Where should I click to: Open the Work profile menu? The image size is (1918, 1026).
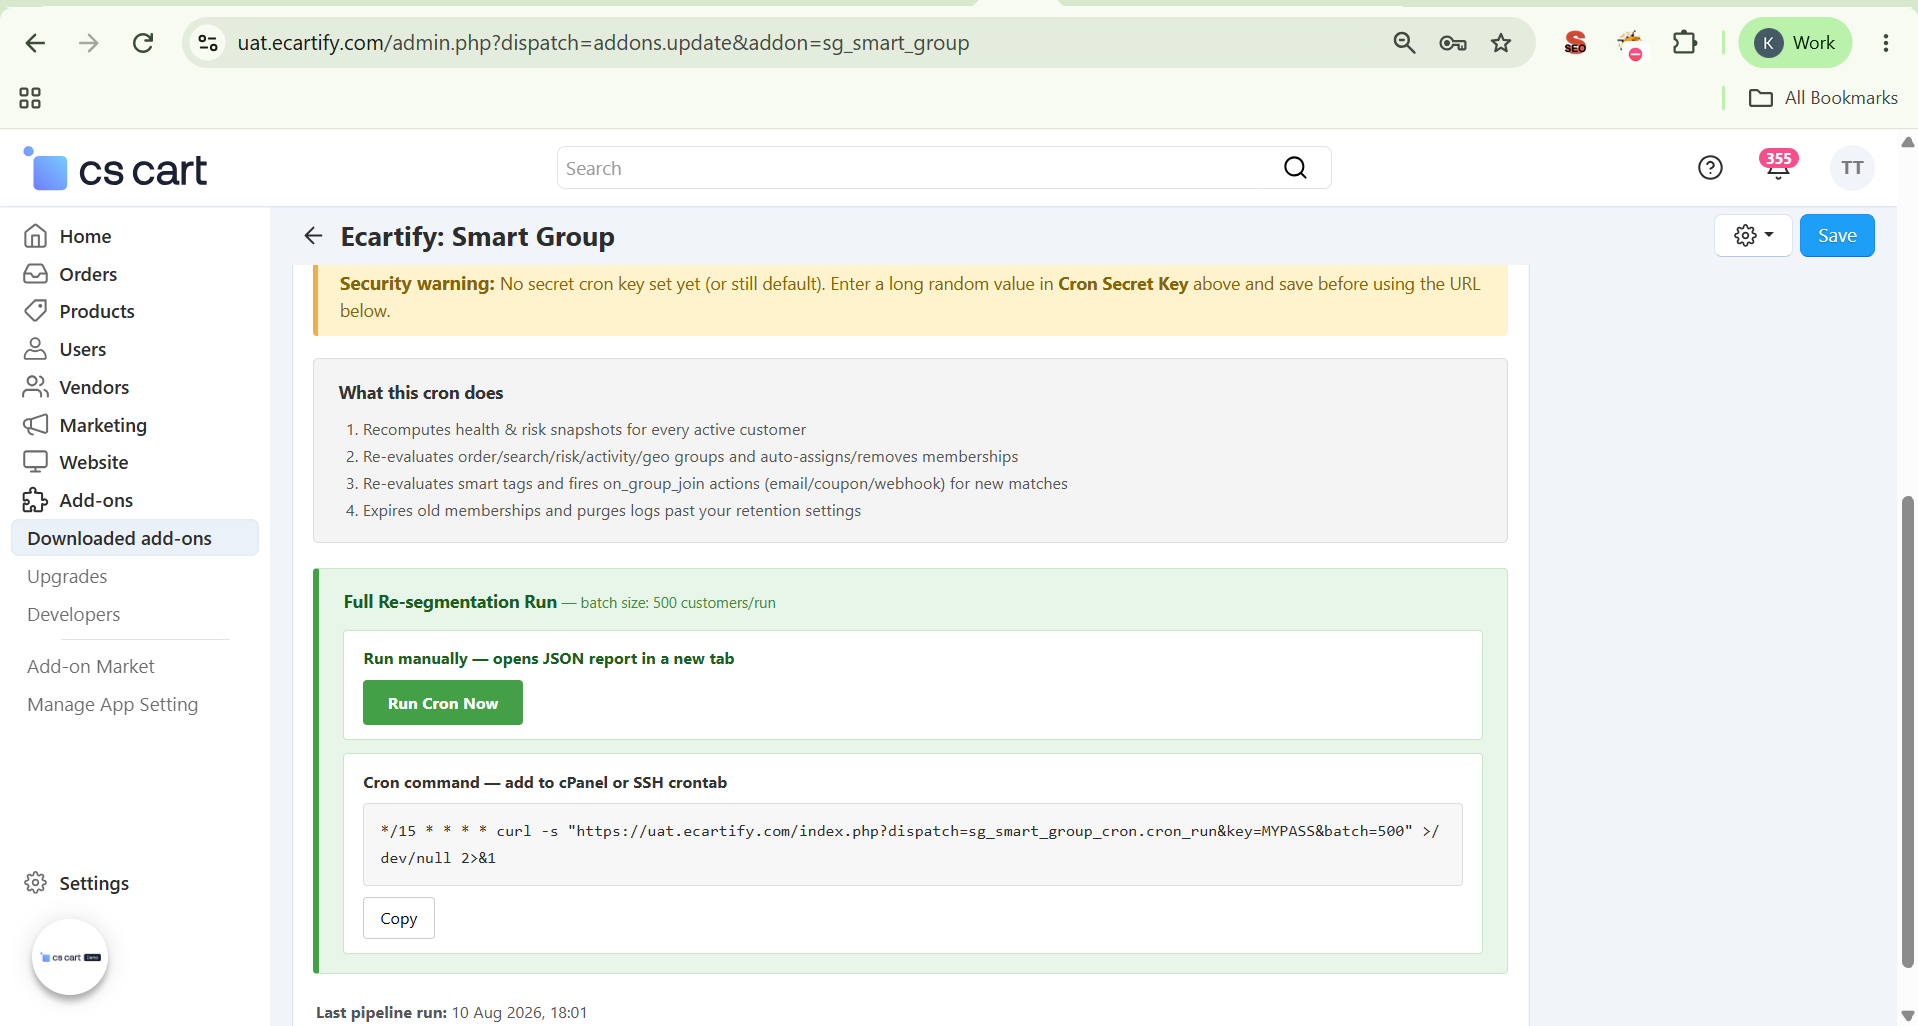pos(1795,43)
